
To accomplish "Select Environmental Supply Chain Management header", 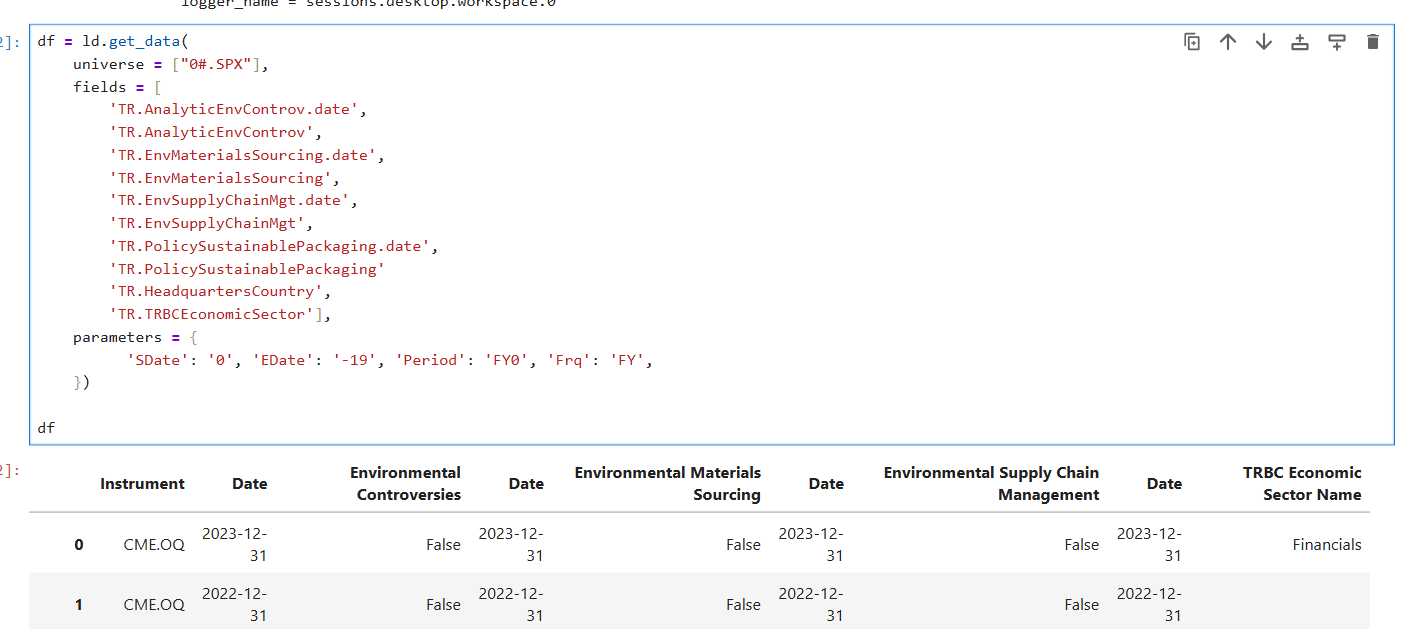I will coord(991,483).
